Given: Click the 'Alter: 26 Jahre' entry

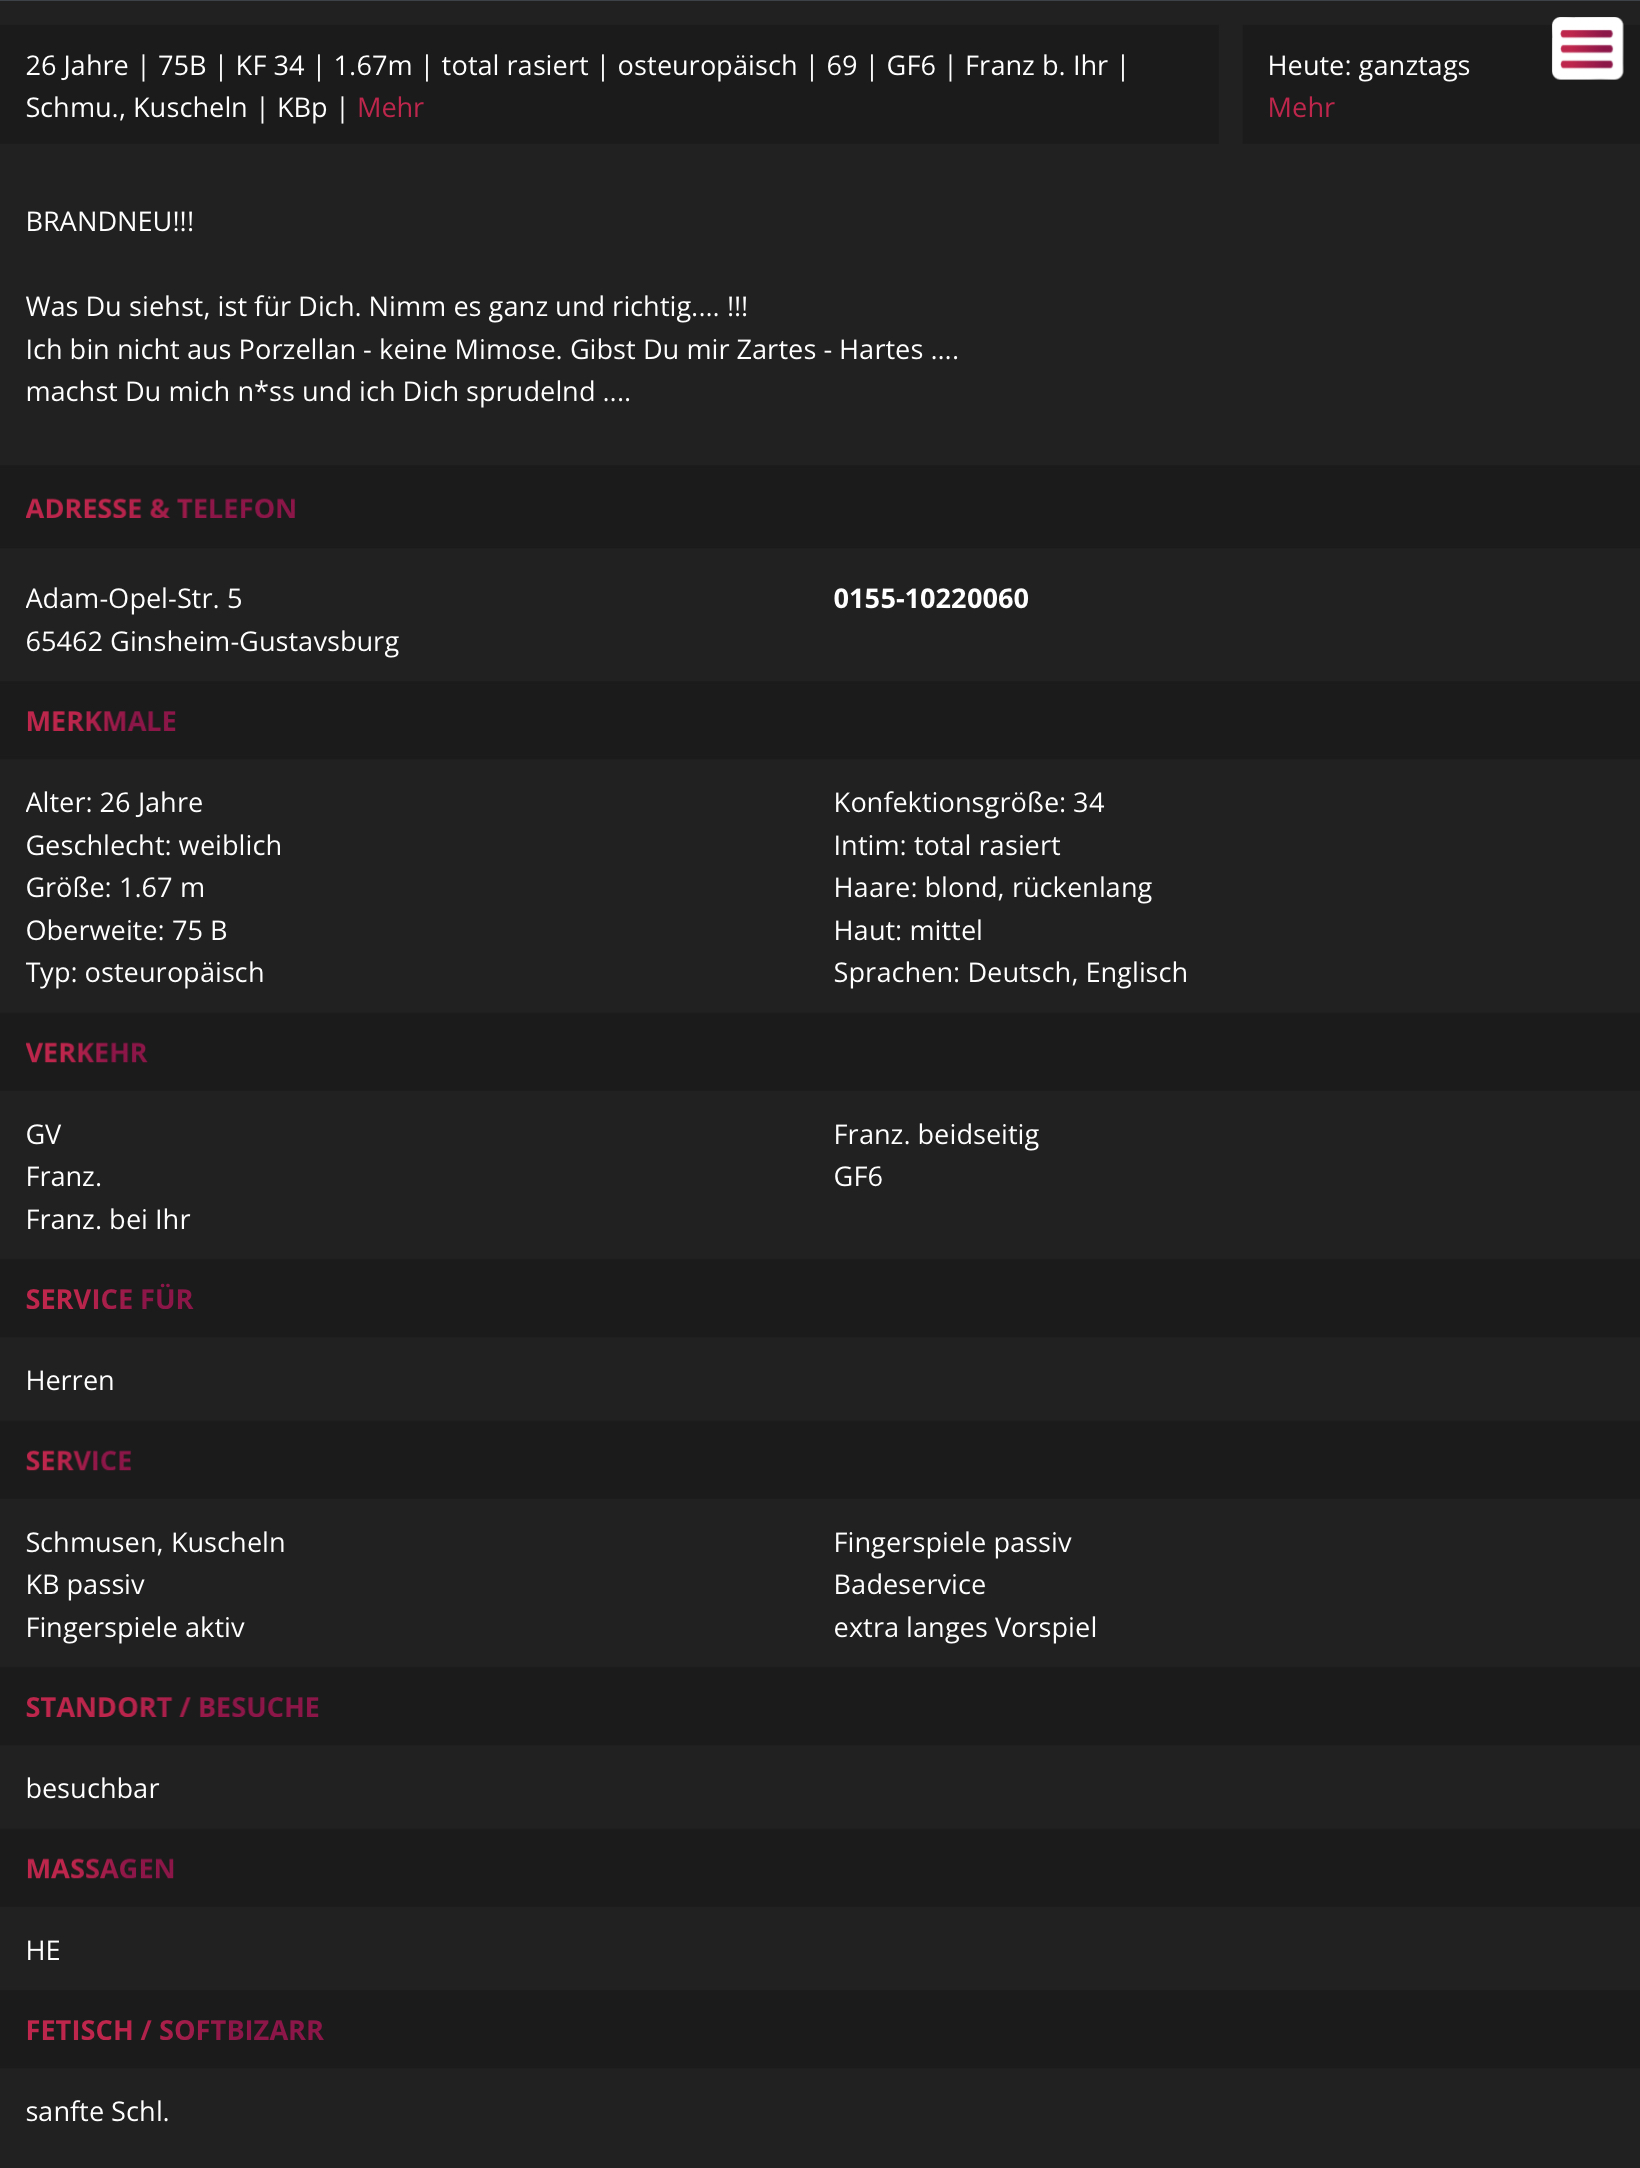Looking at the screenshot, I should click(114, 803).
